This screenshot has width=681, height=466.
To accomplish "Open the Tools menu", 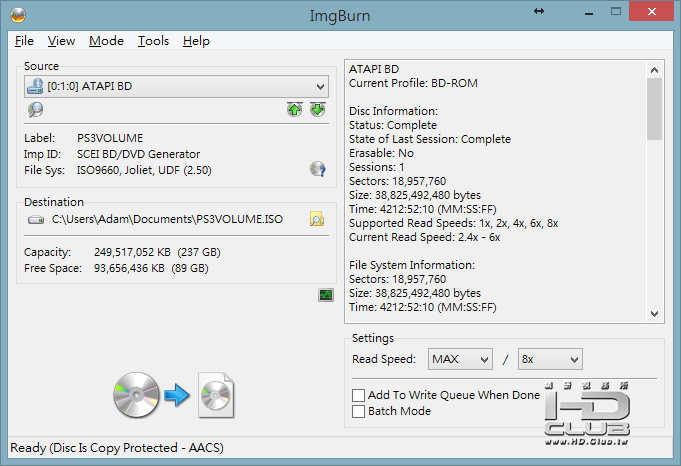I will pyautogui.click(x=153, y=41).
